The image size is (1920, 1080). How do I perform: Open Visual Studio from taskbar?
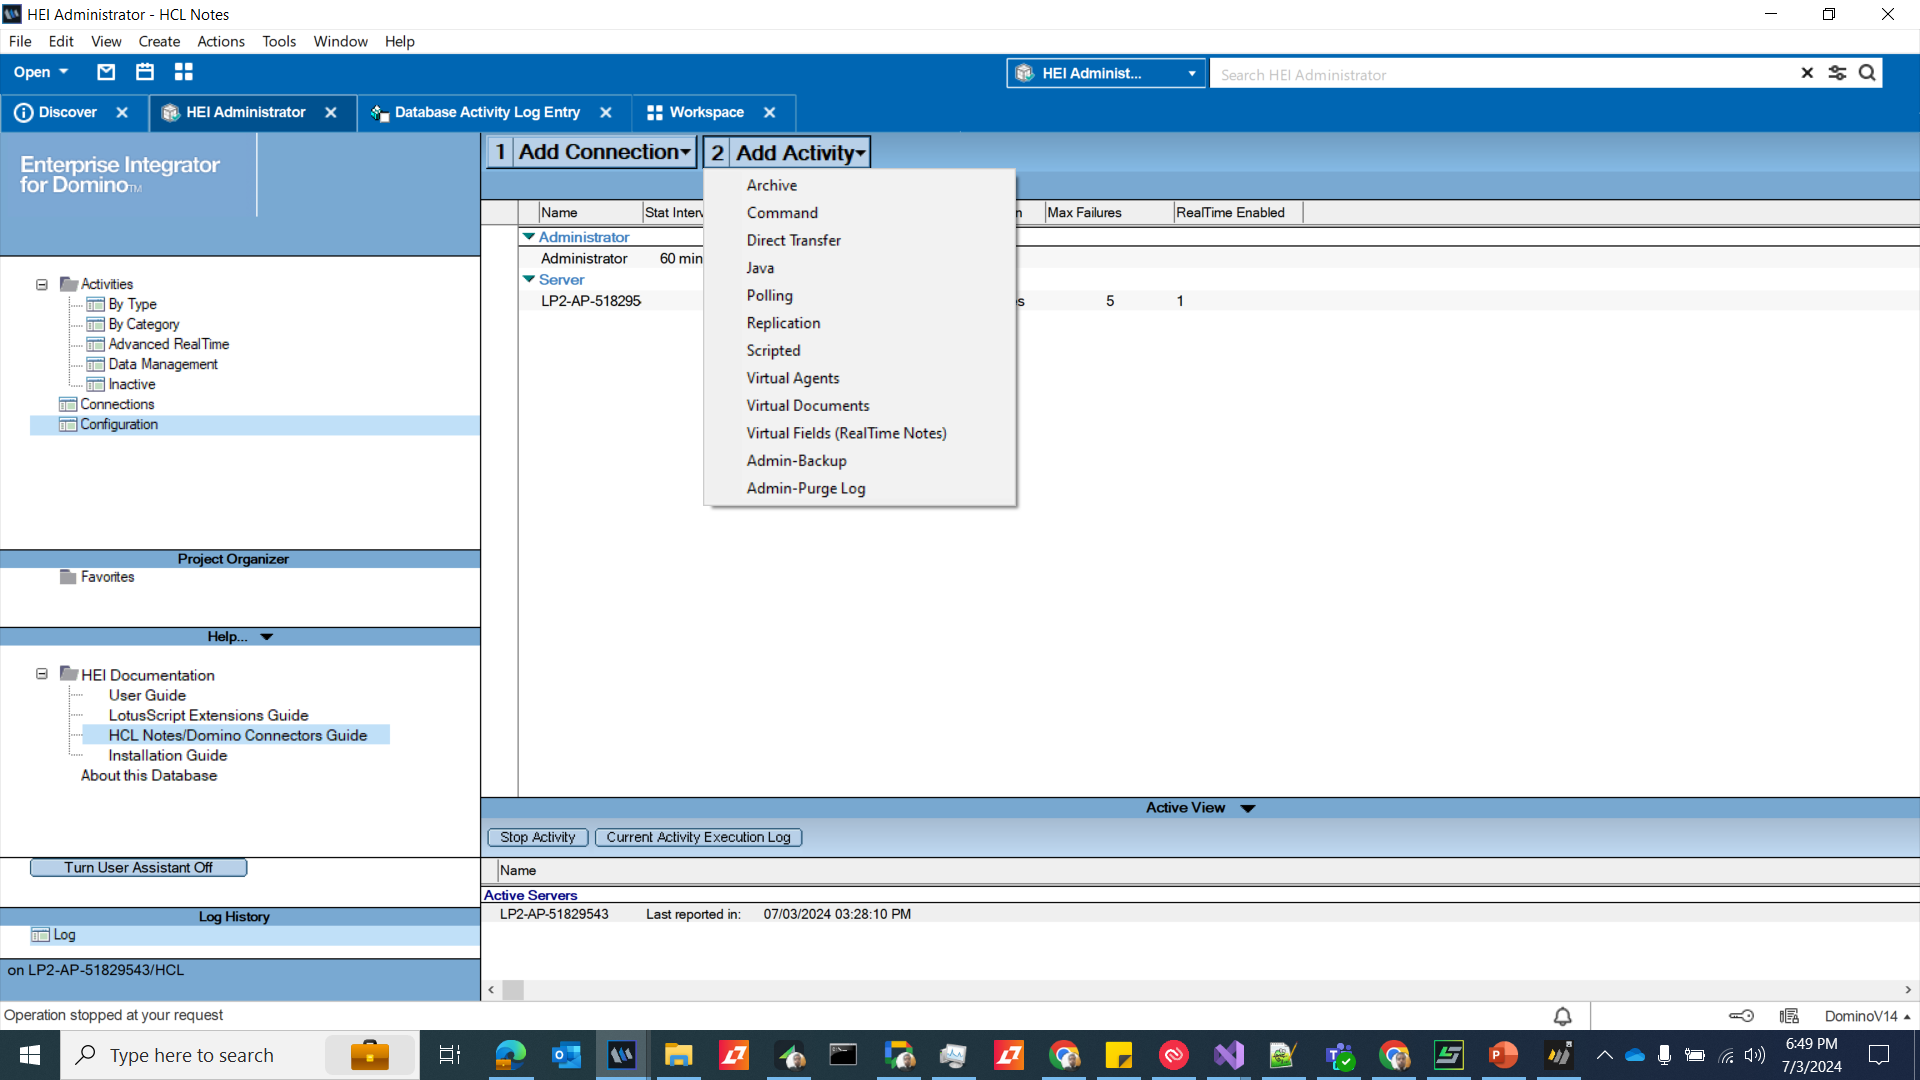1229,1055
